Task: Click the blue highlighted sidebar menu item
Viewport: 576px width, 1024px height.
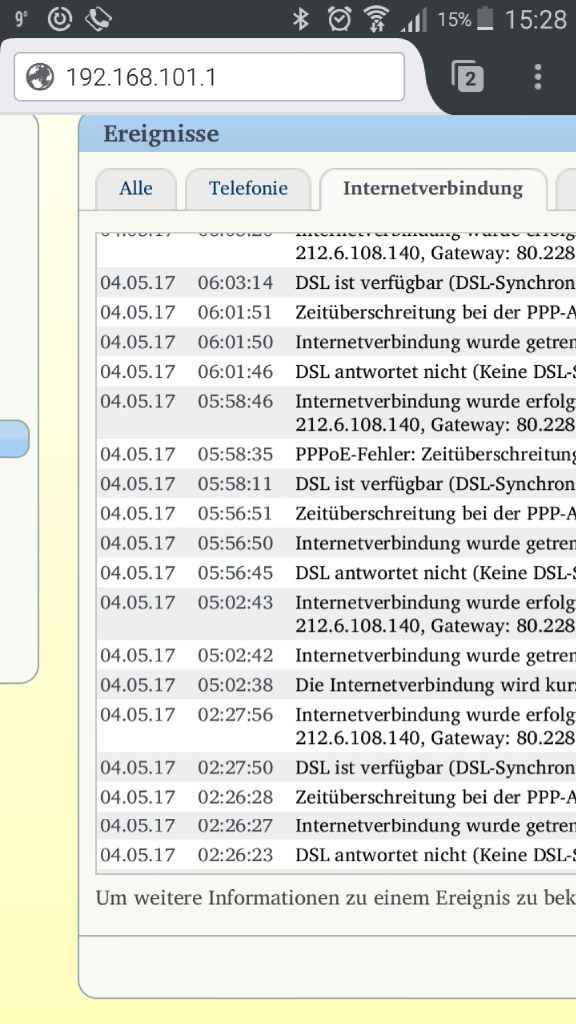Action: (14, 438)
